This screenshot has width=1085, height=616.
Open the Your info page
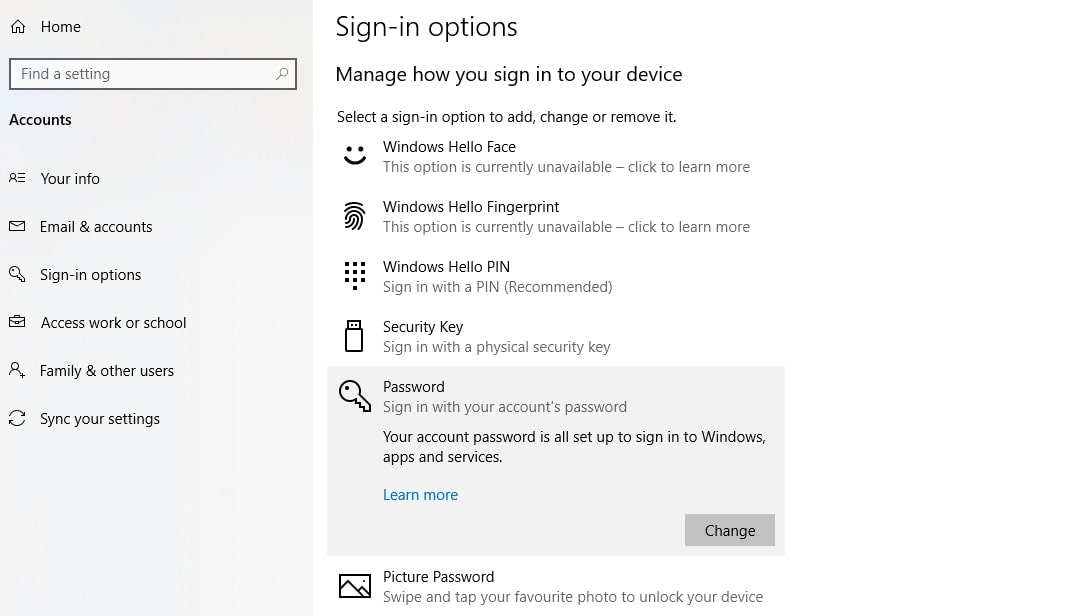70,179
